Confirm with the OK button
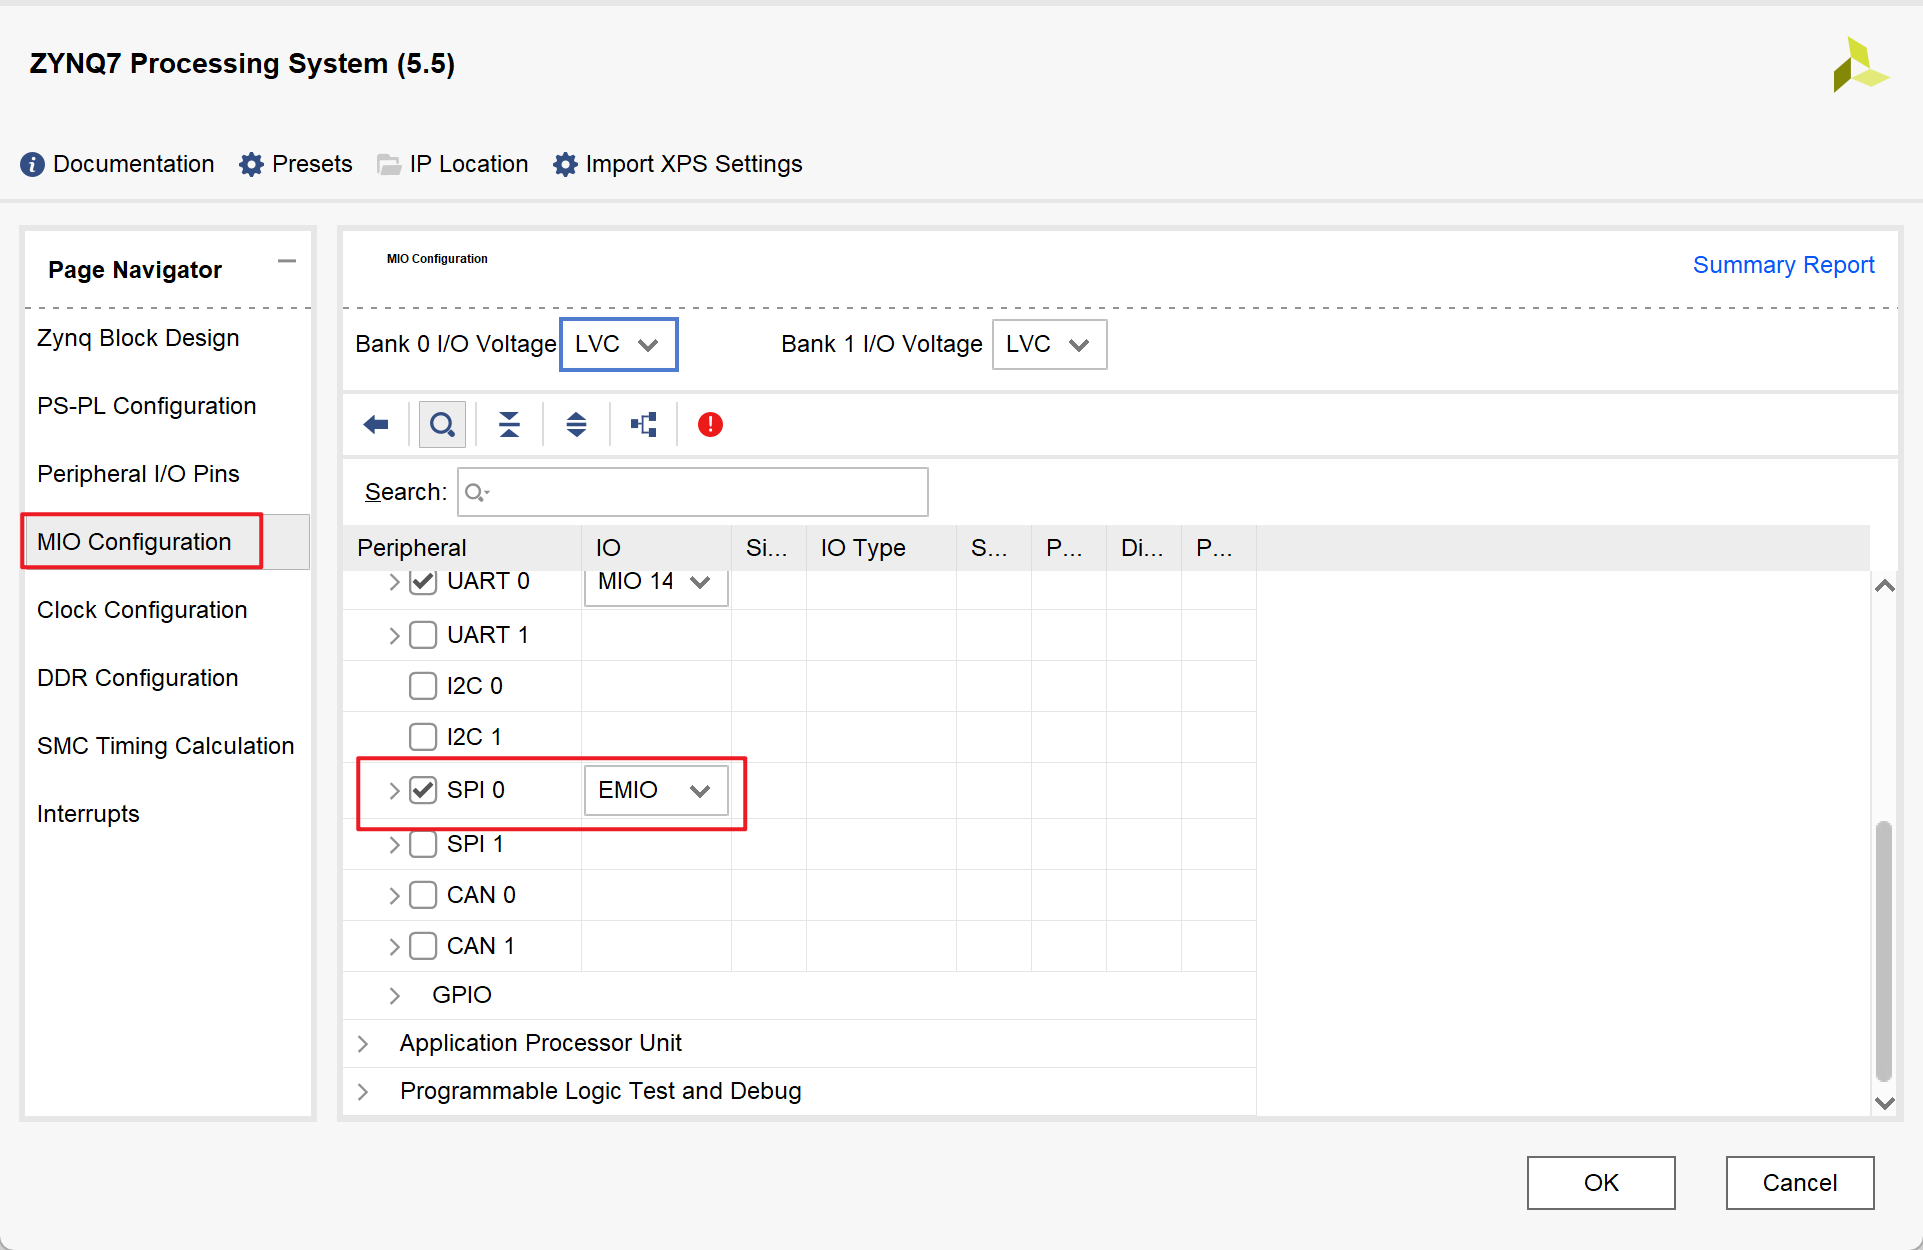1923x1250 pixels. [1601, 1183]
